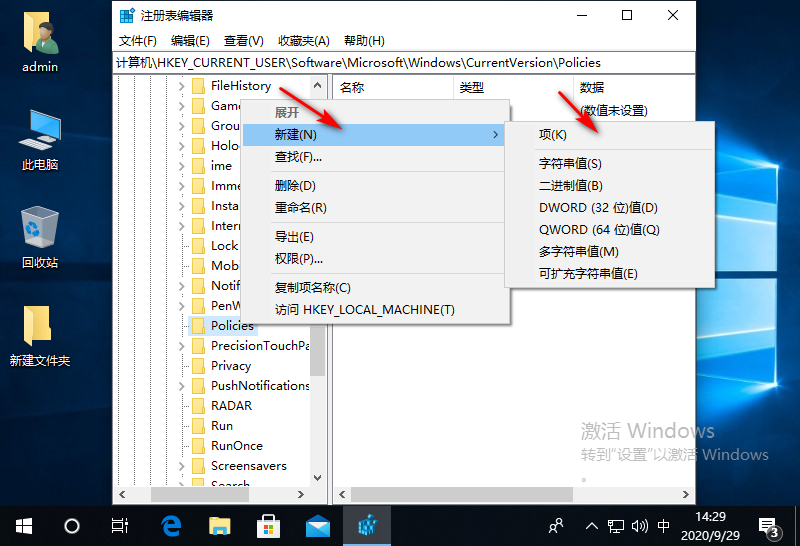
Task: Open the 收藏夹(A) menu
Action: click(304, 41)
